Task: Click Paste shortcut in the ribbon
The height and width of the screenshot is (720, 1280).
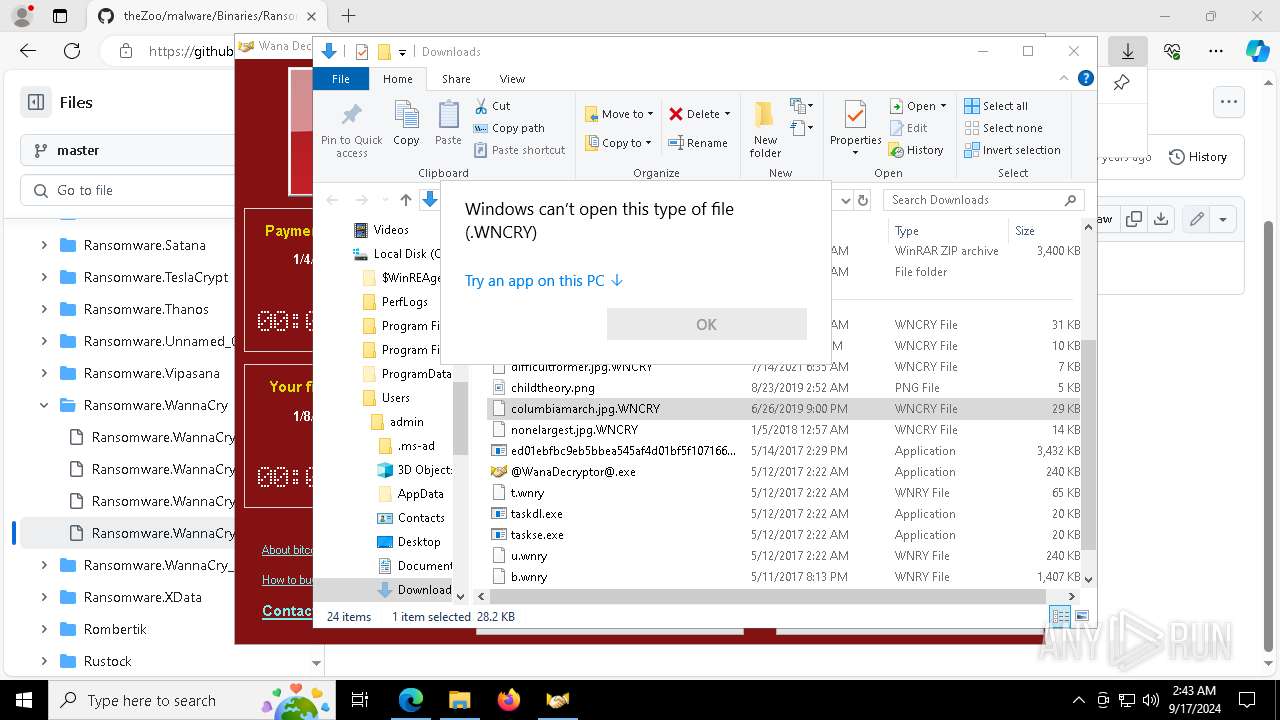Action: tap(519, 150)
